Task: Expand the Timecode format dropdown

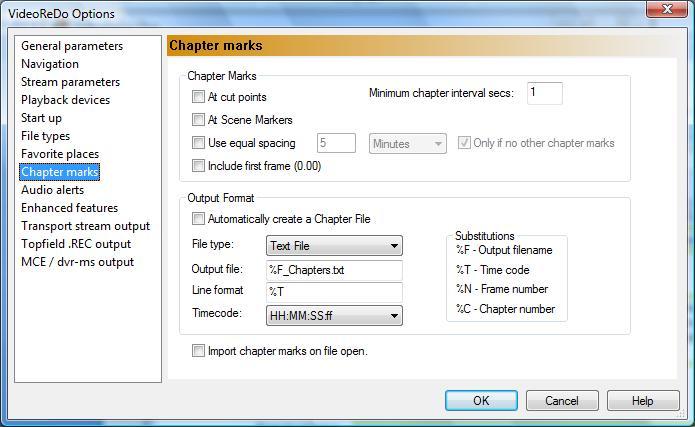Action: pos(334,316)
